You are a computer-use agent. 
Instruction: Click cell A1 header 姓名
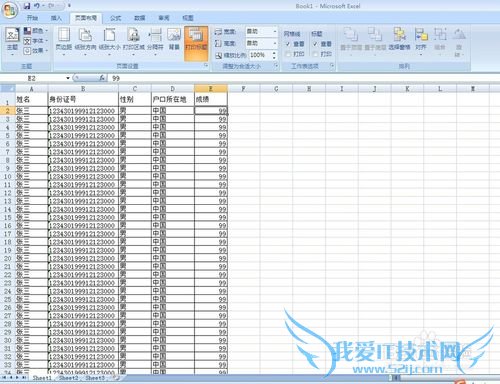[x=32, y=99]
